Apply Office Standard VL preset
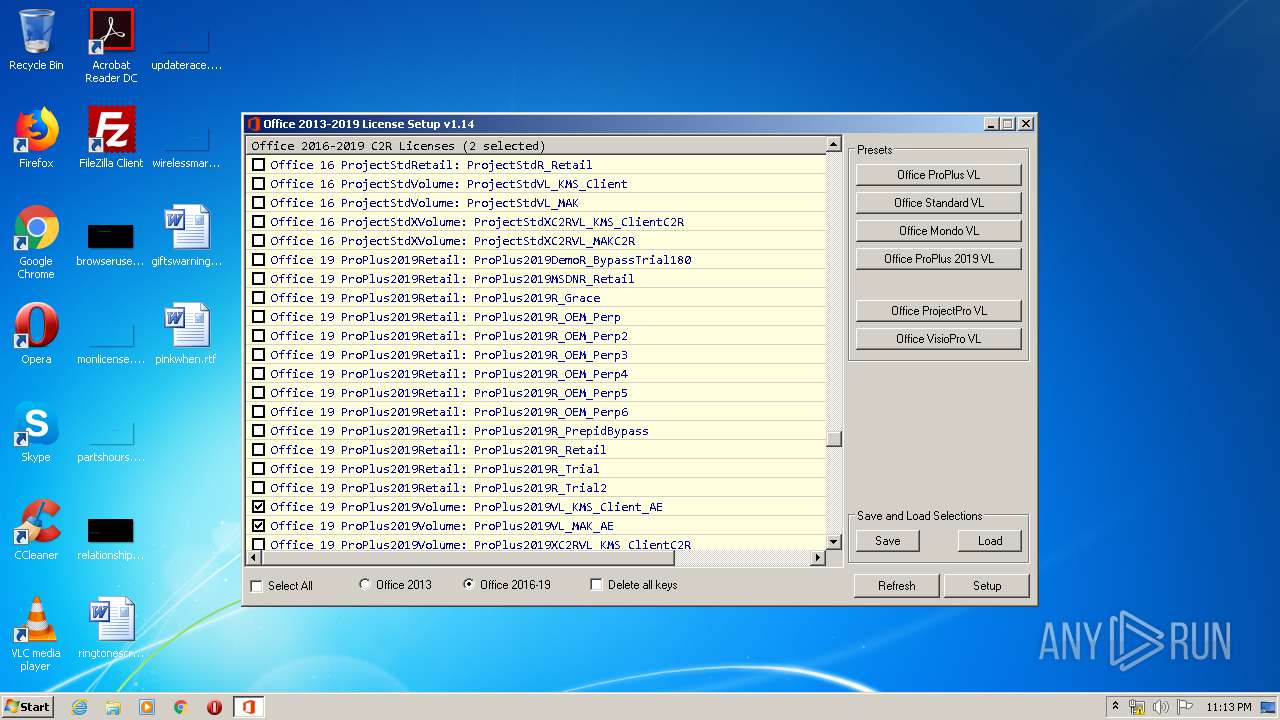This screenshot has width=1280, height=720. click(938, 203)
